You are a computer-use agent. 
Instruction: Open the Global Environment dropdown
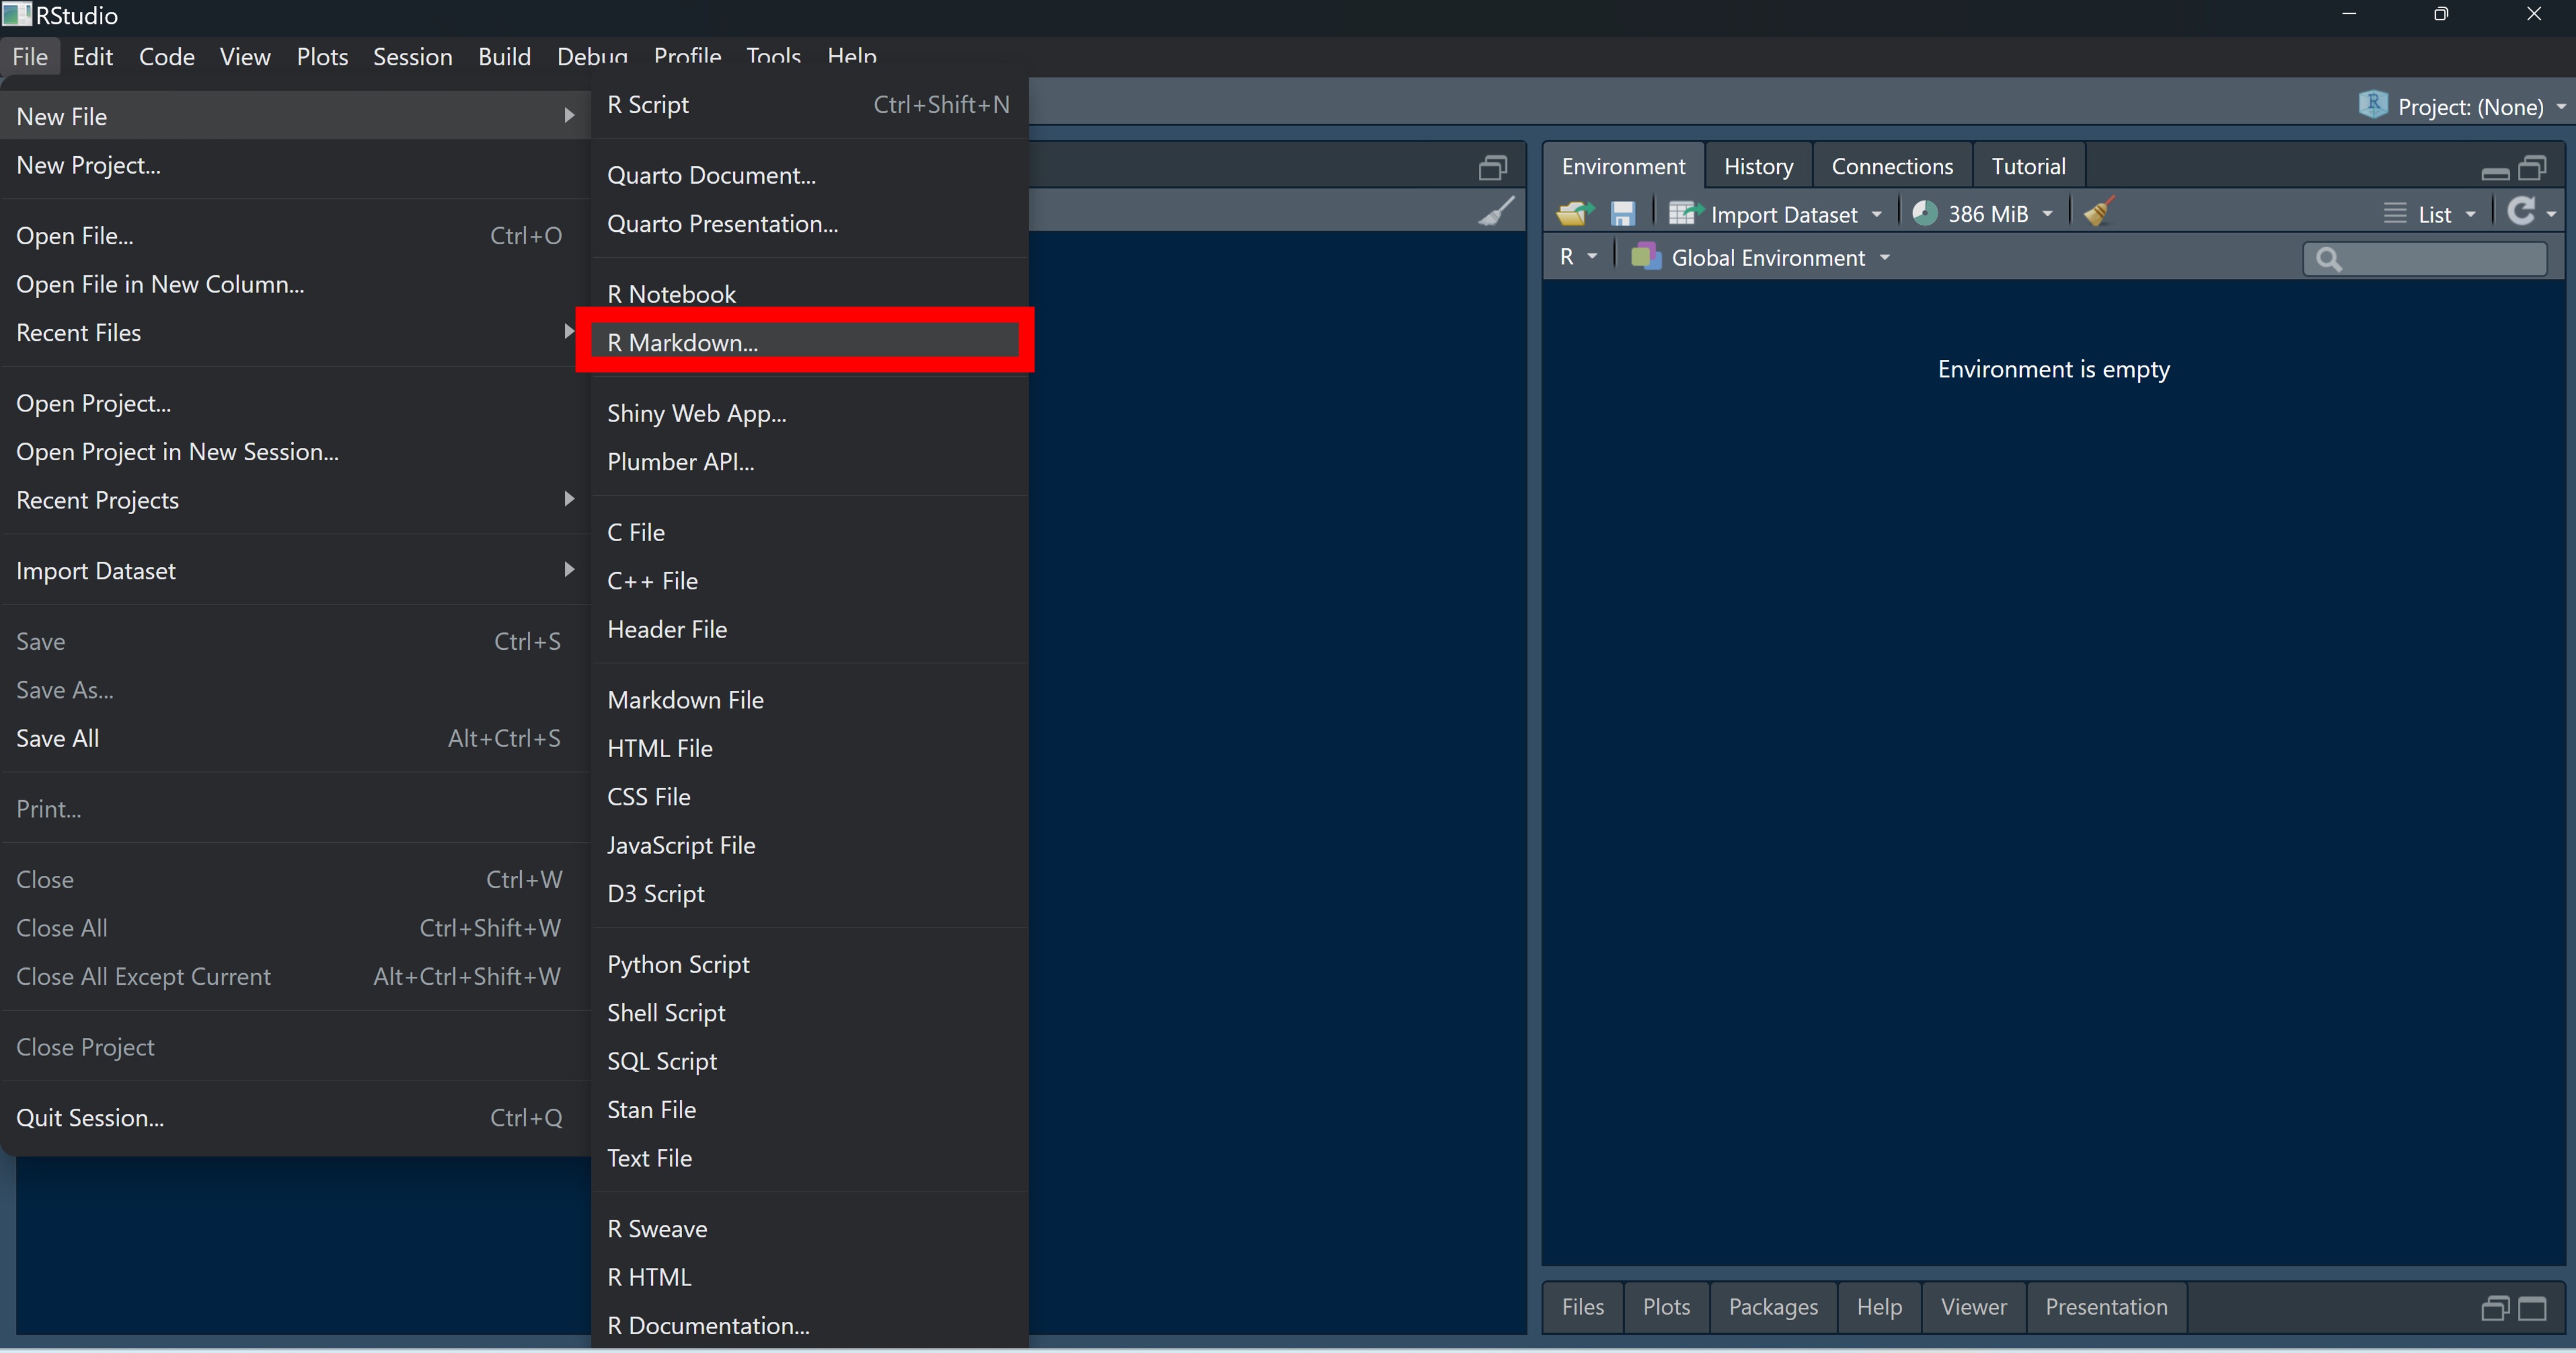click(x=1761, y=257)
